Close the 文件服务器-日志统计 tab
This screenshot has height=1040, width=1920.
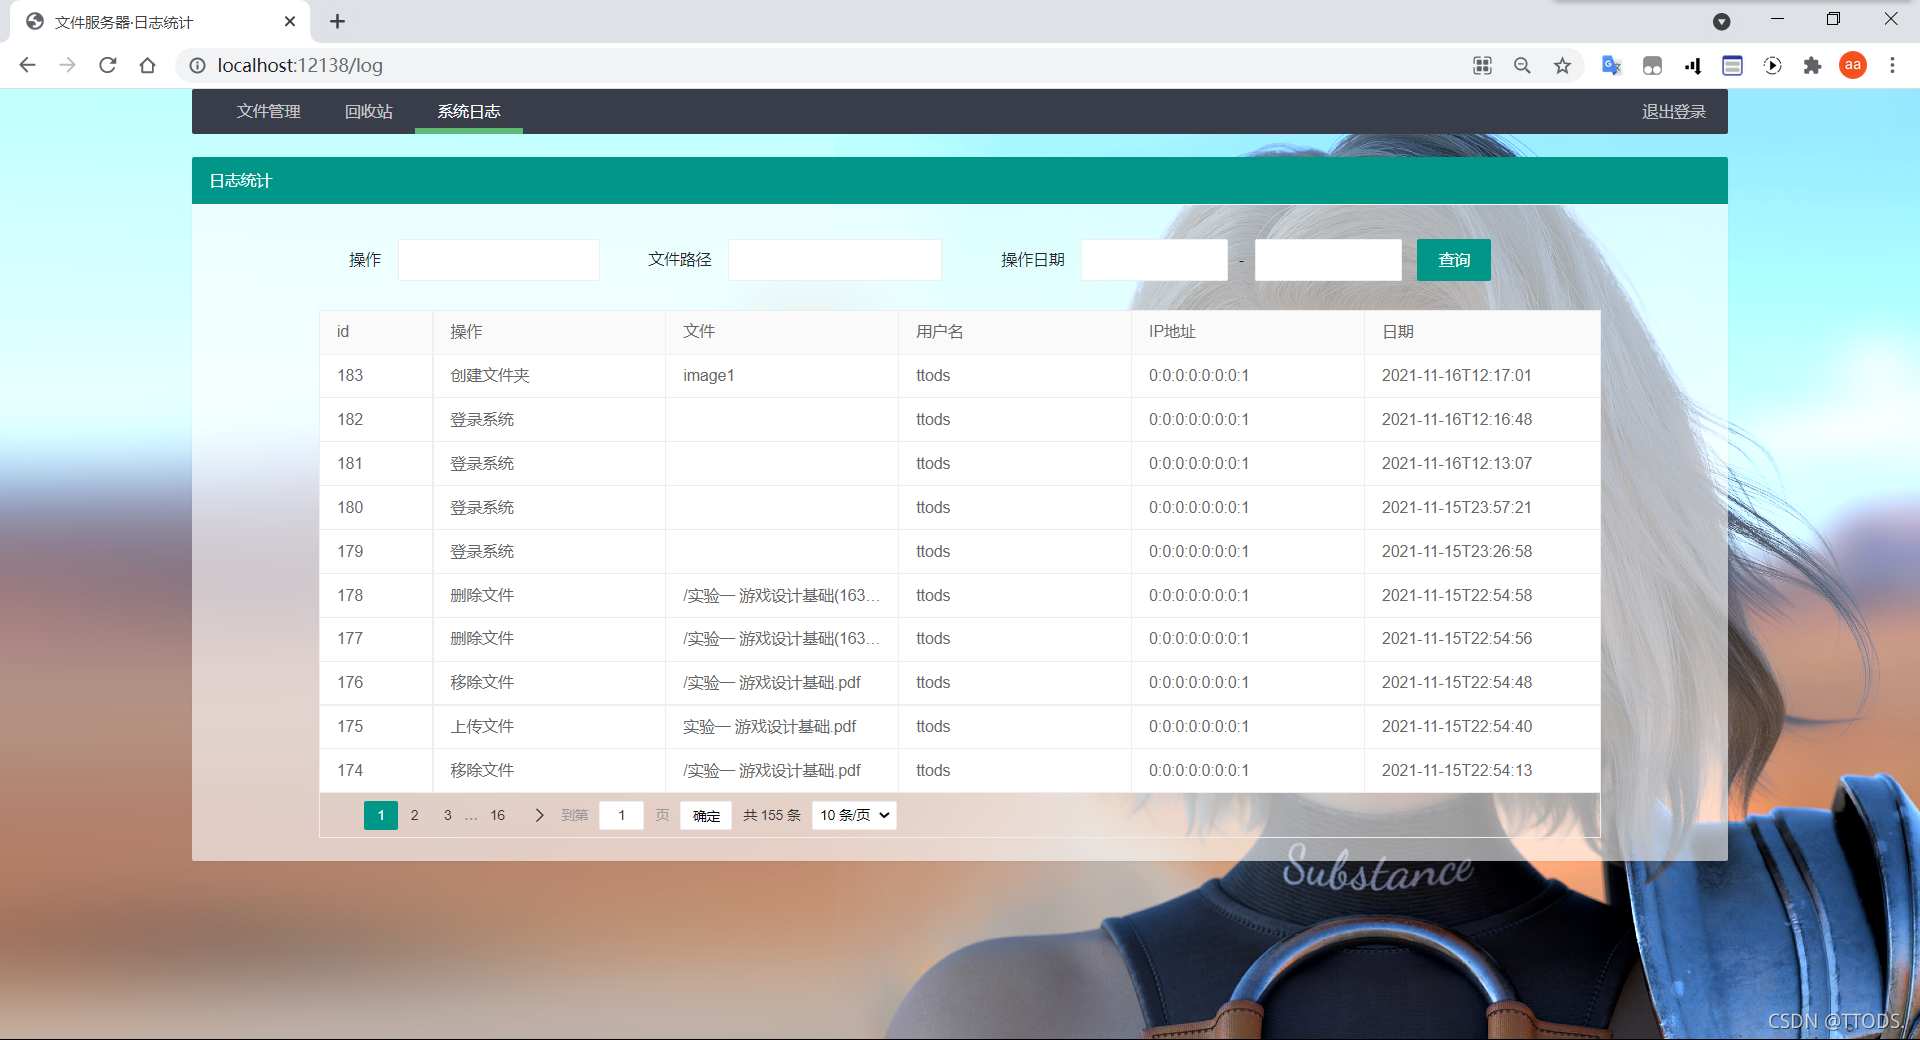pos(290,21)
